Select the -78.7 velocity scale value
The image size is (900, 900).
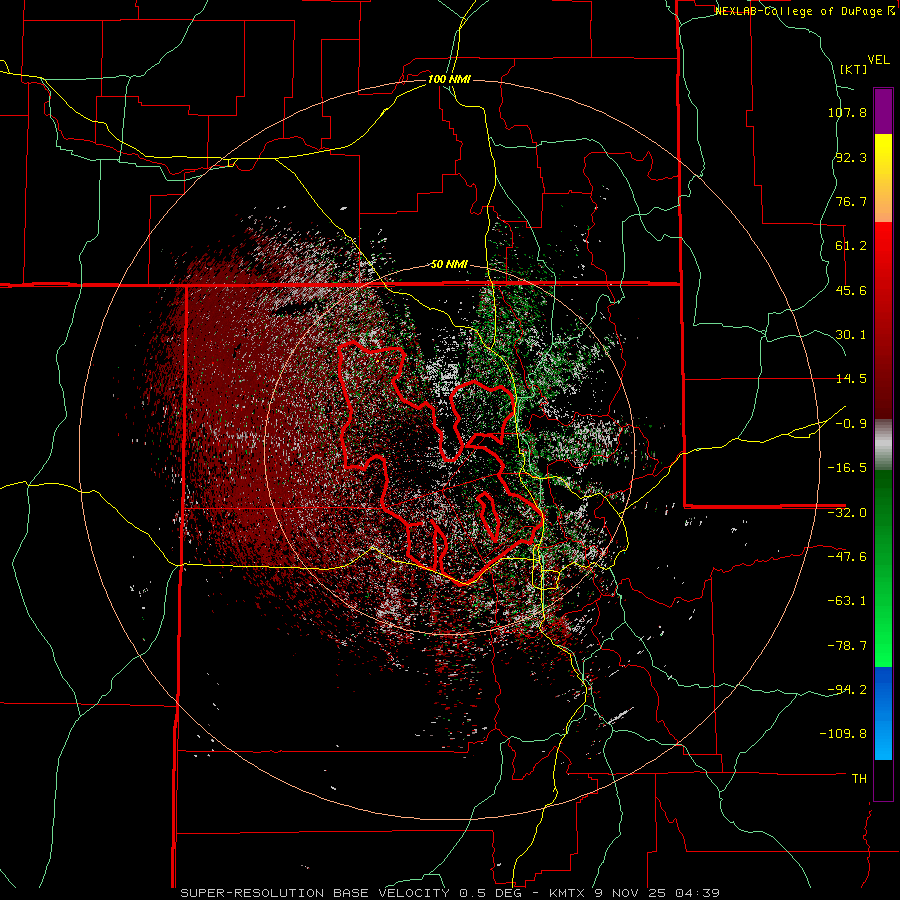click(x=847, y=646)
